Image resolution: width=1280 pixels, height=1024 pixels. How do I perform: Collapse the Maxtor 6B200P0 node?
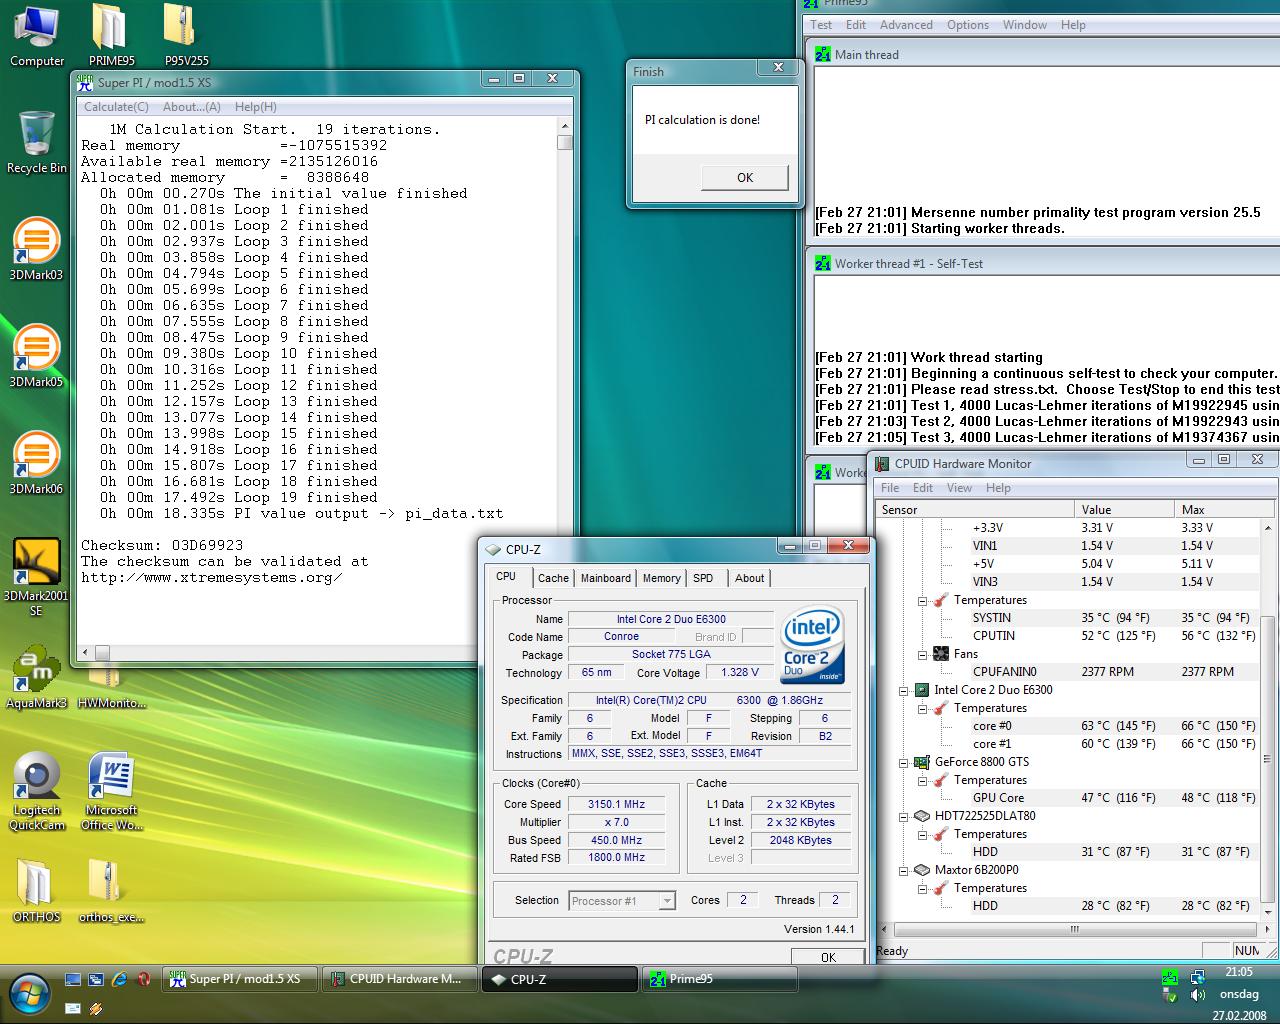(904, 870)
